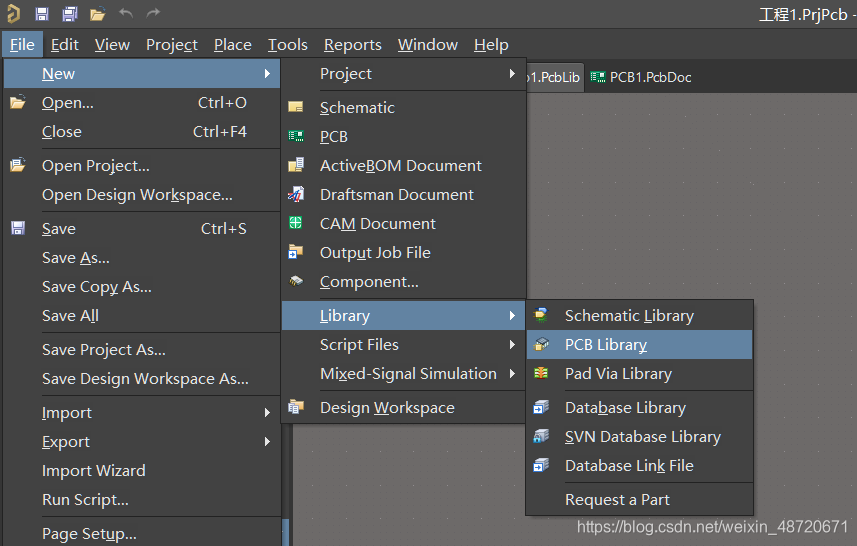
Task: Choose Schematic Library in the submenu
Action: click(628, 316)
